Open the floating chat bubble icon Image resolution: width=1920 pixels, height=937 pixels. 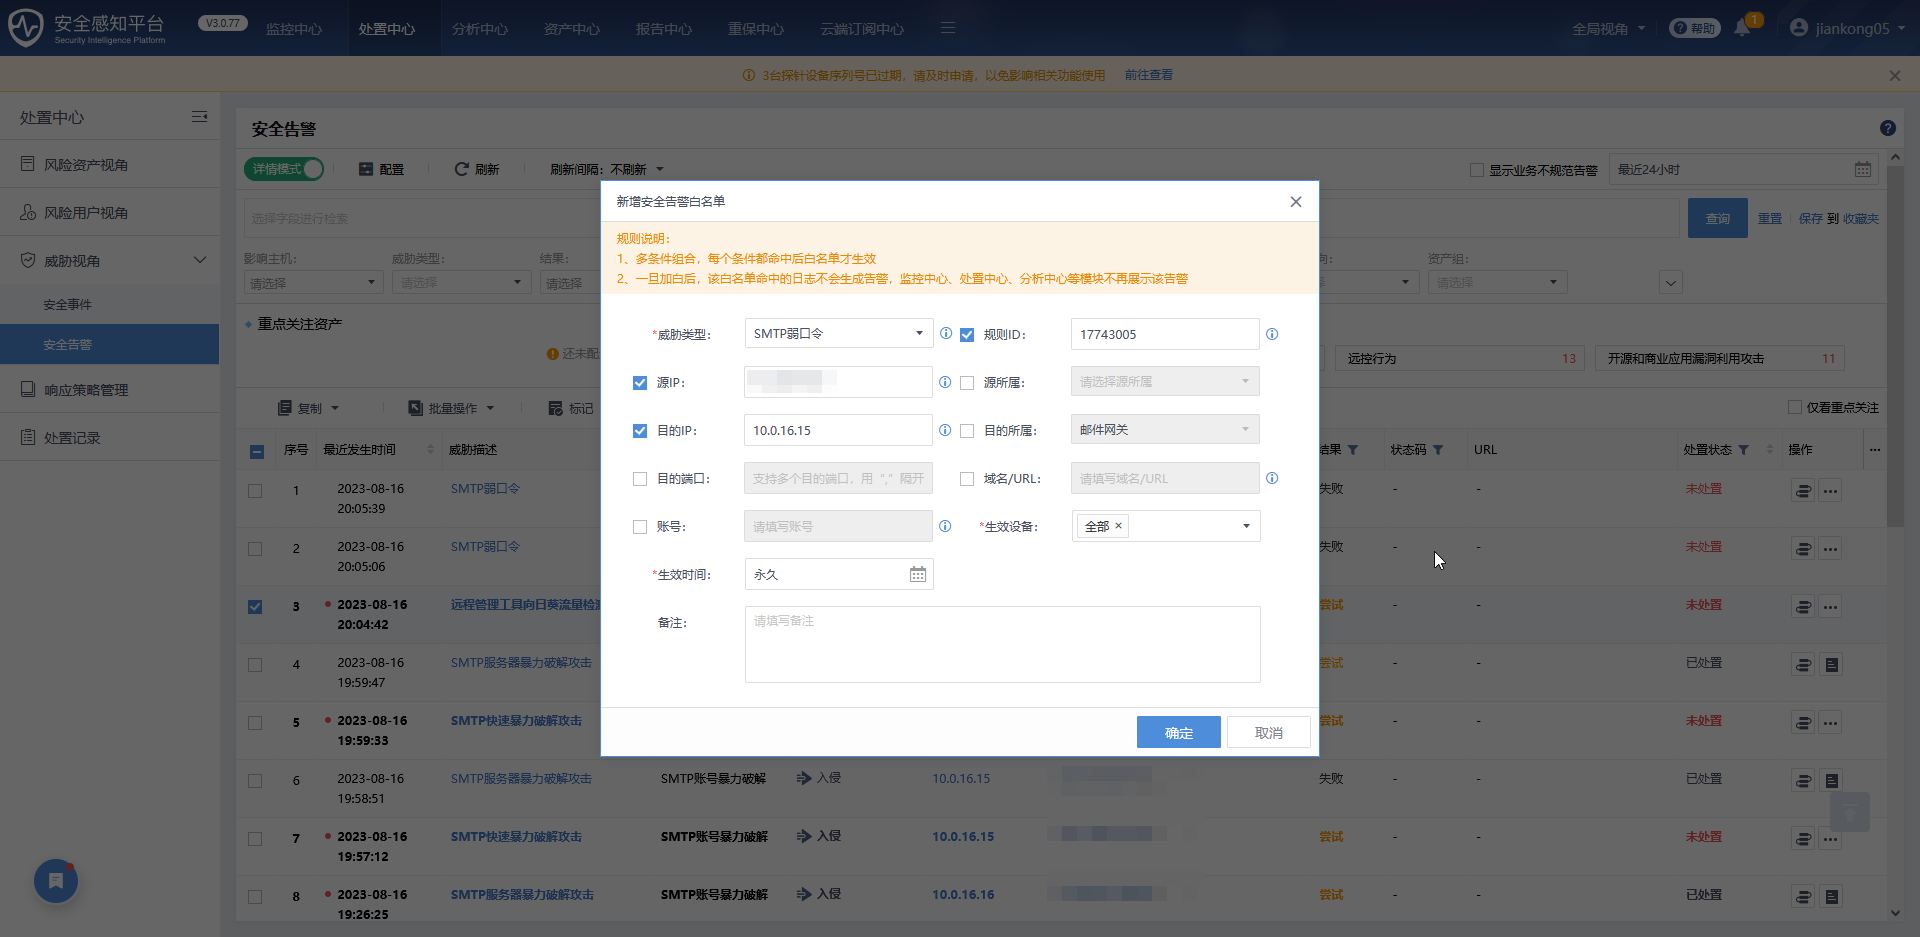point(56,881)
